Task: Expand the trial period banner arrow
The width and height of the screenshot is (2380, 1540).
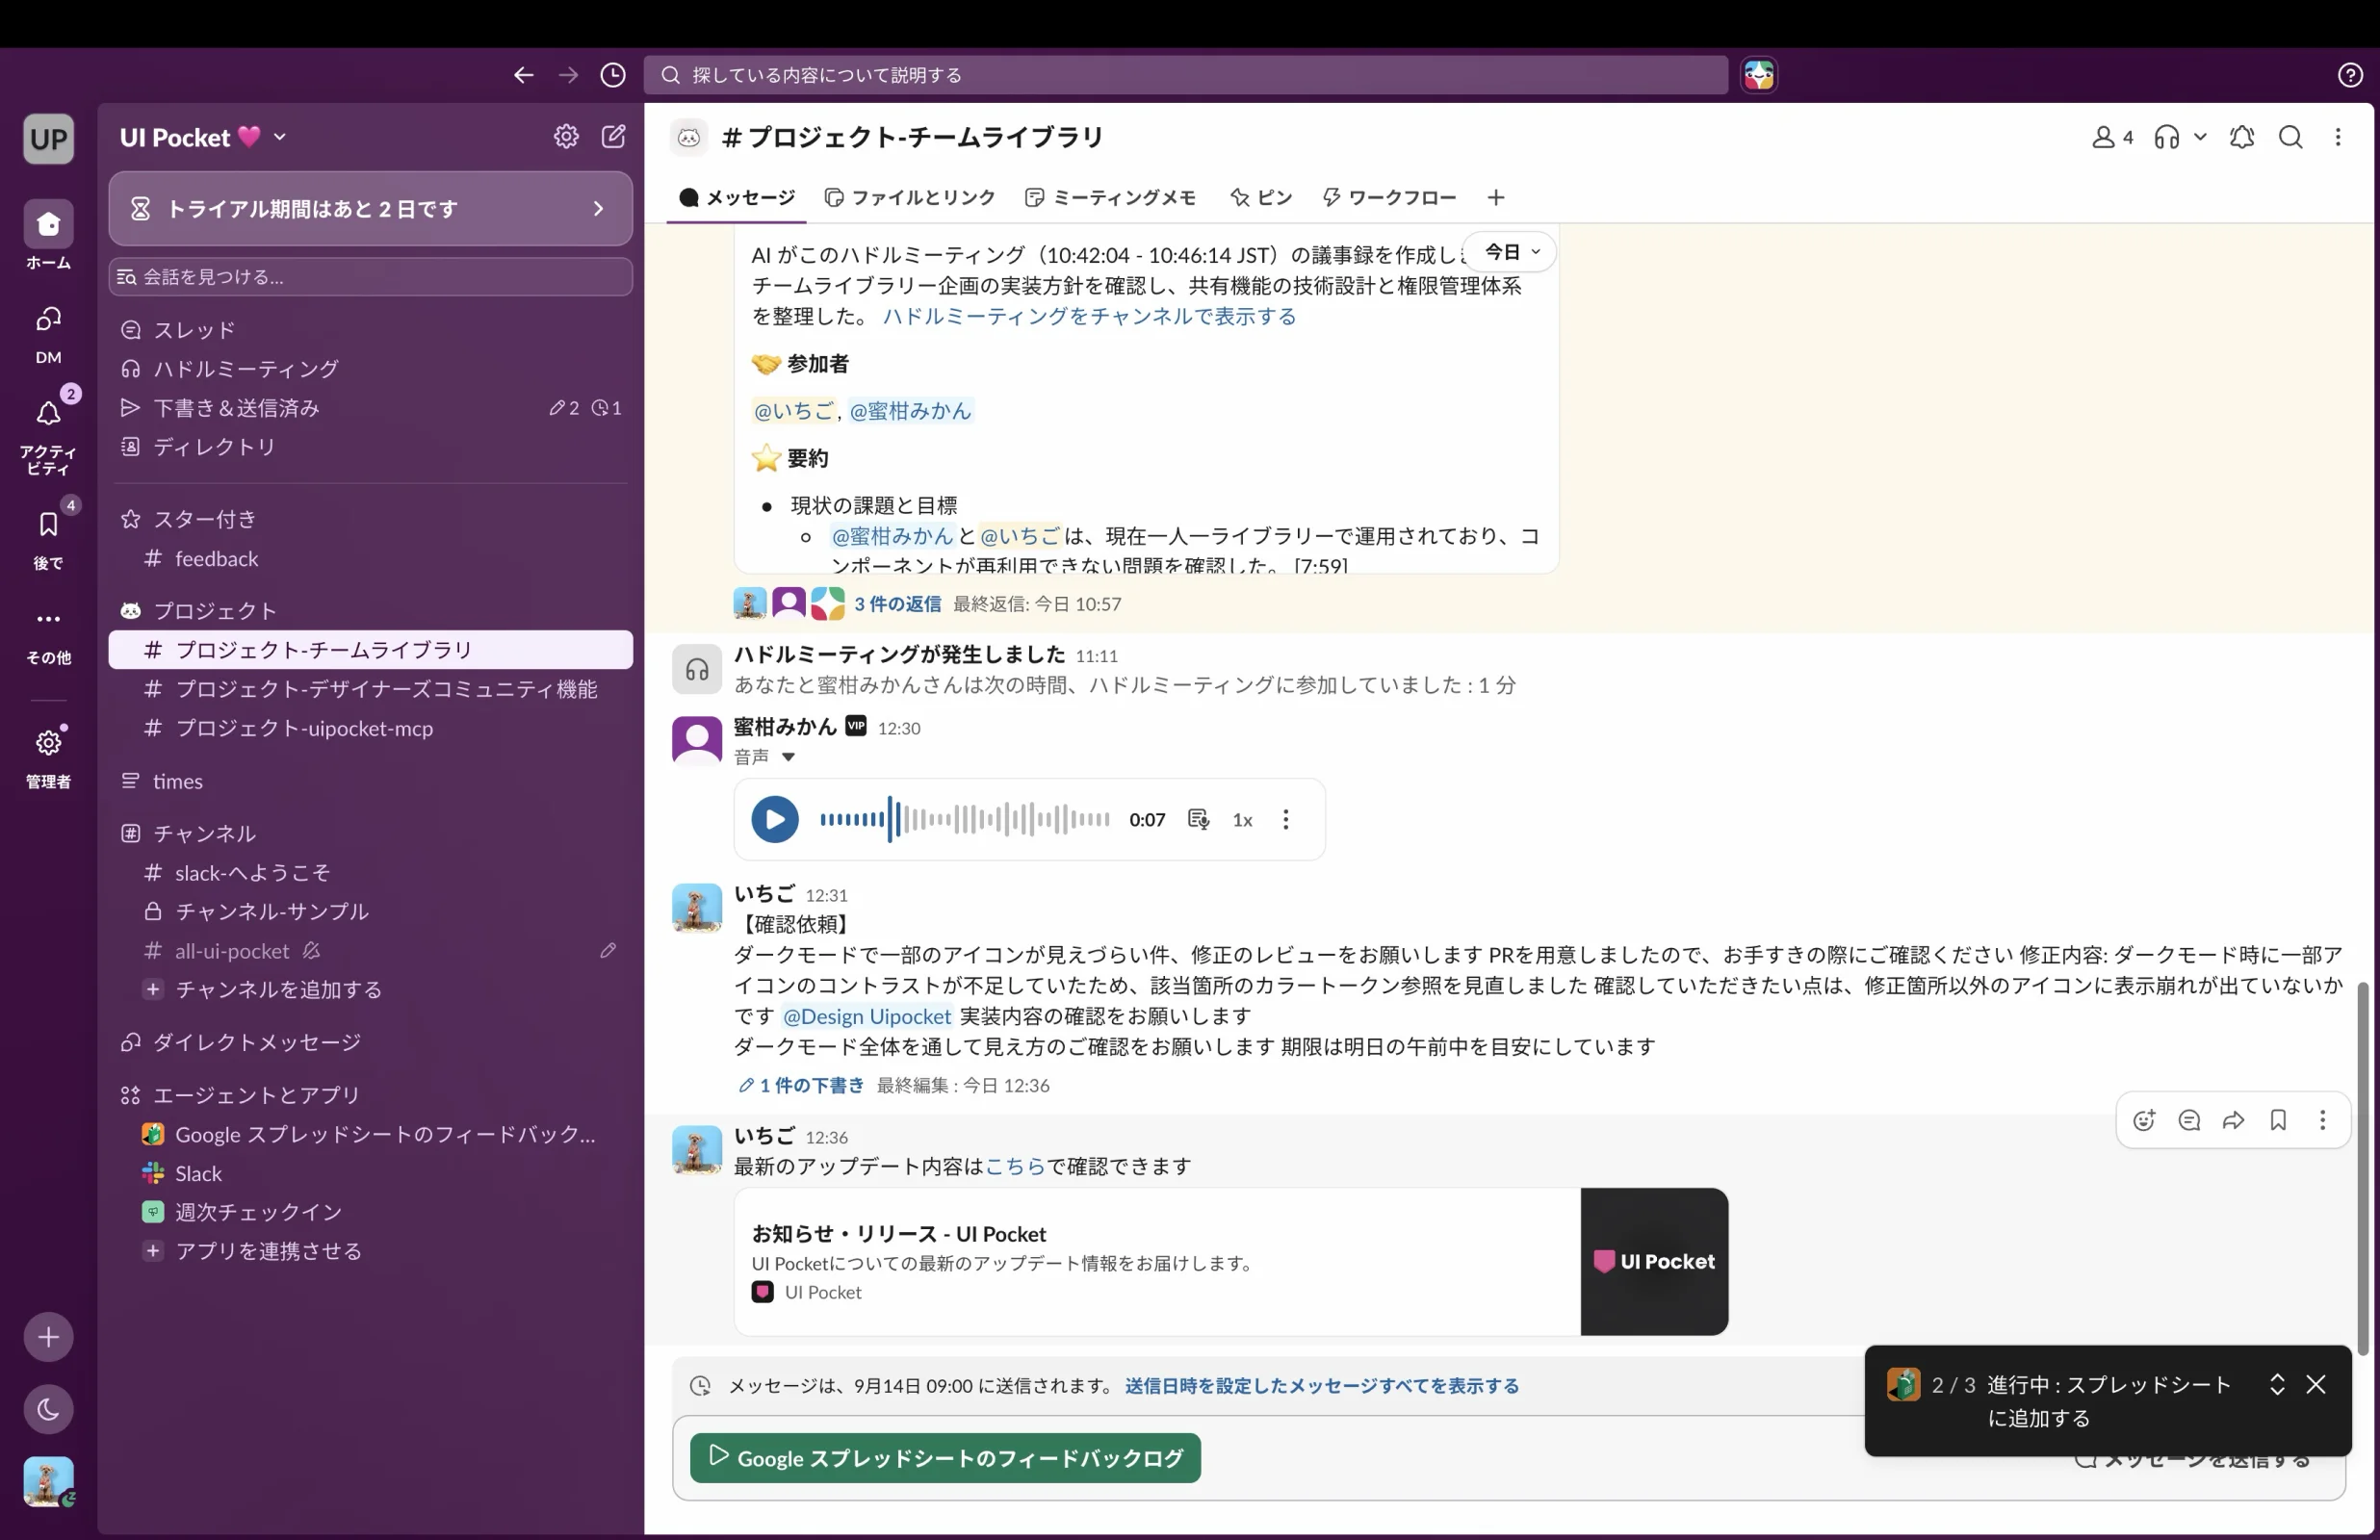Action: coord(599,208)
